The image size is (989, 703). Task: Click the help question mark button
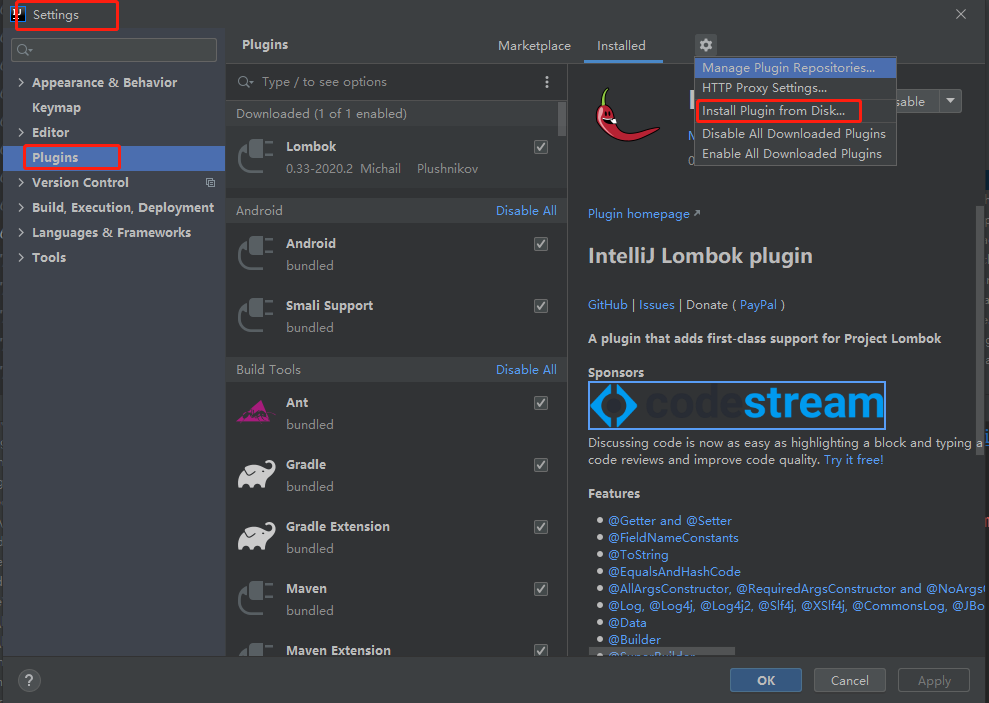(29, 680)
